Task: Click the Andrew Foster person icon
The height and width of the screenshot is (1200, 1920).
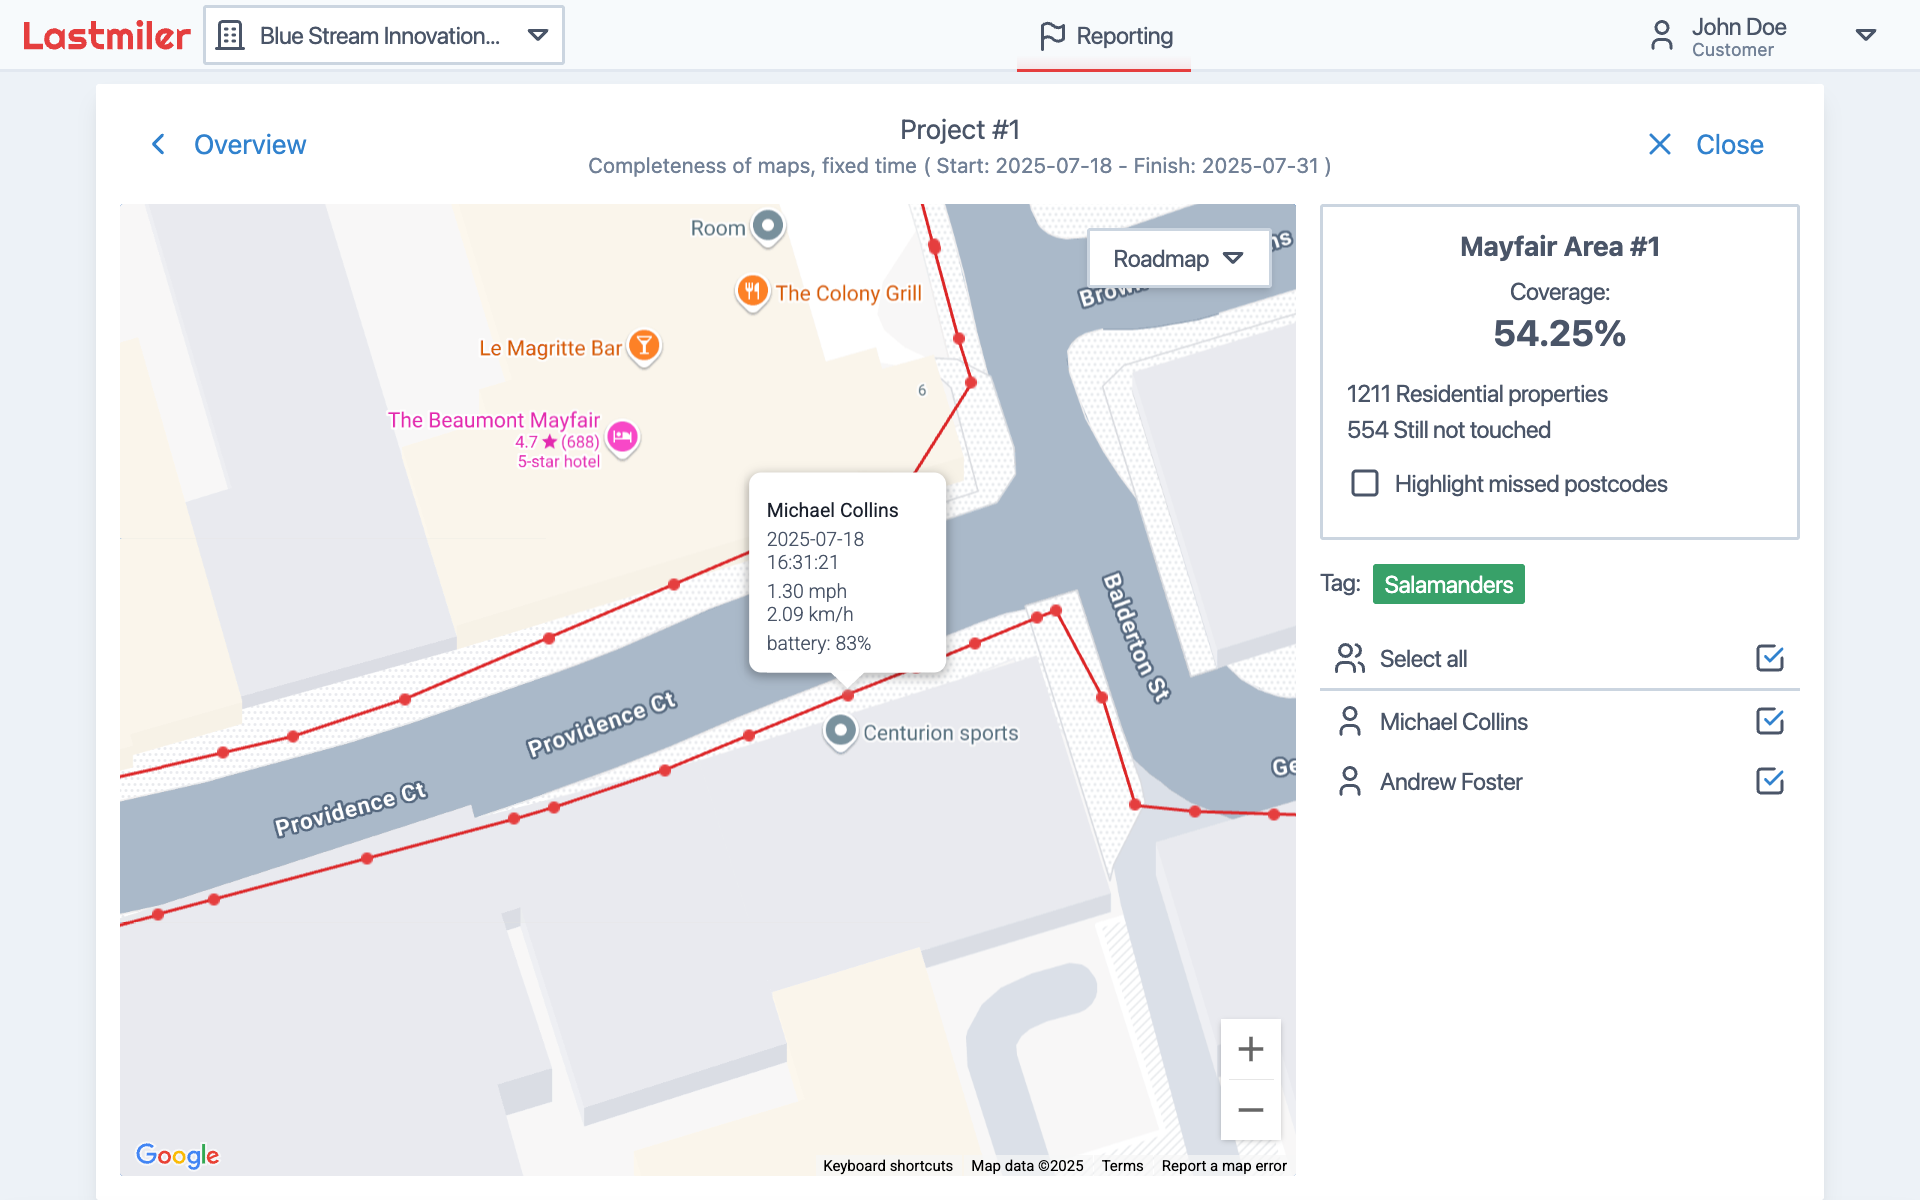Action: 1350,781
